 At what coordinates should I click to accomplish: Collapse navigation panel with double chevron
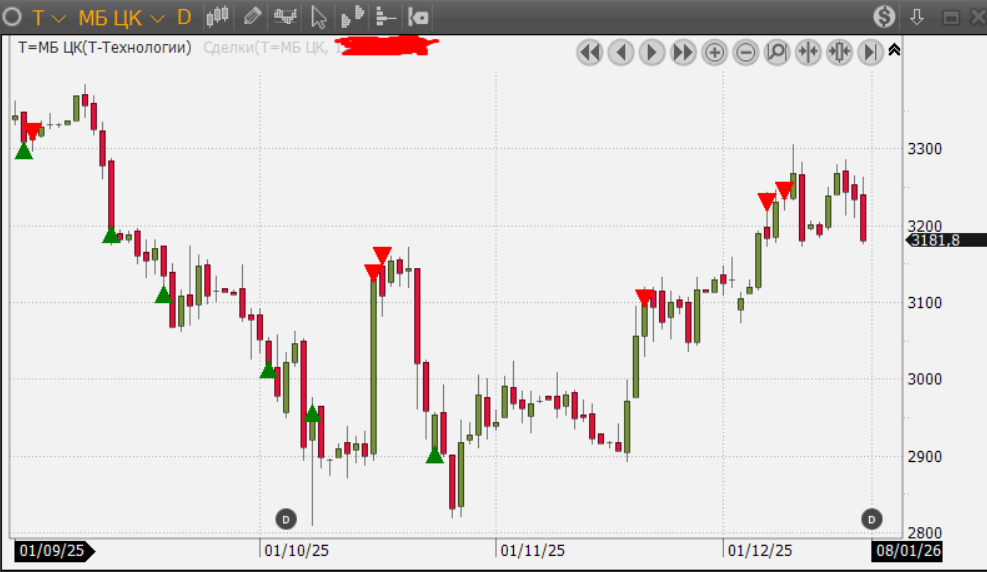point(894,49)
